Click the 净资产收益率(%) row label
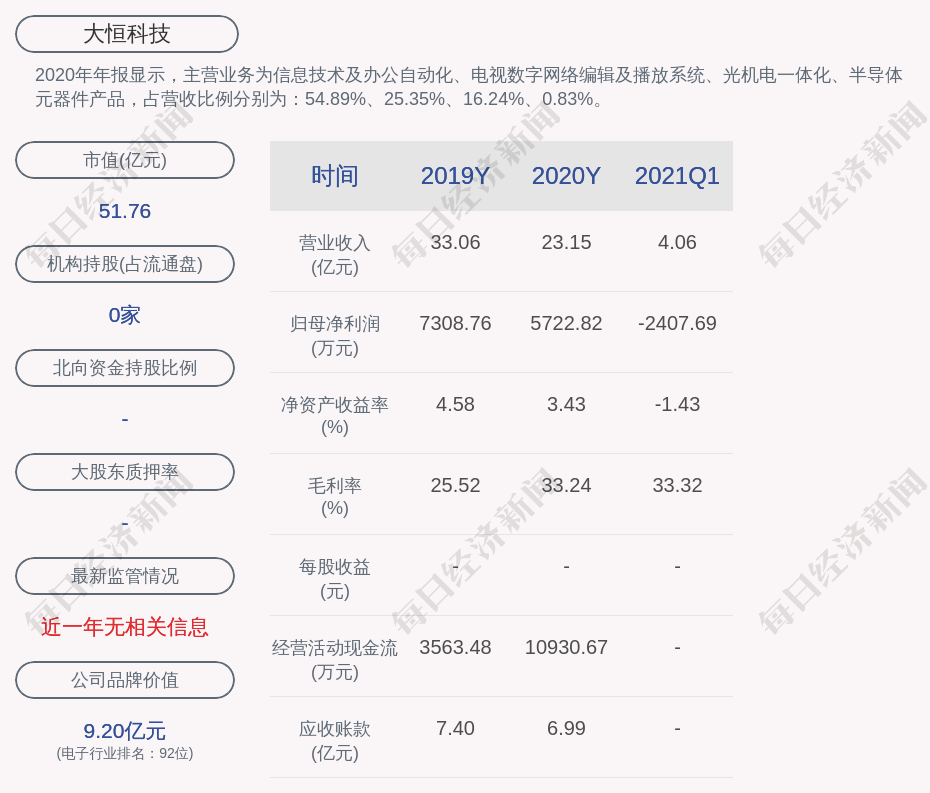Viewport: 930px width, 793px height. pyautogui.click(x=334, y=416)
